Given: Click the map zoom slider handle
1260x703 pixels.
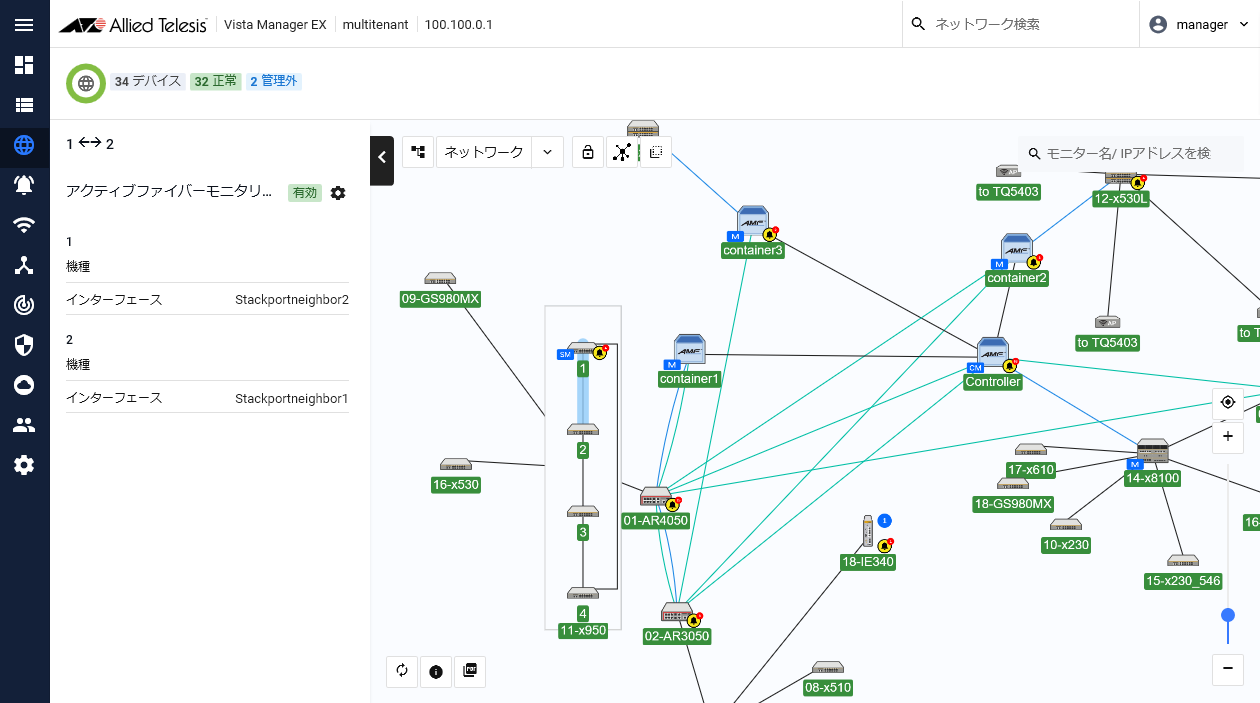Looking at the screenshot, I should tap(1228, 615).
